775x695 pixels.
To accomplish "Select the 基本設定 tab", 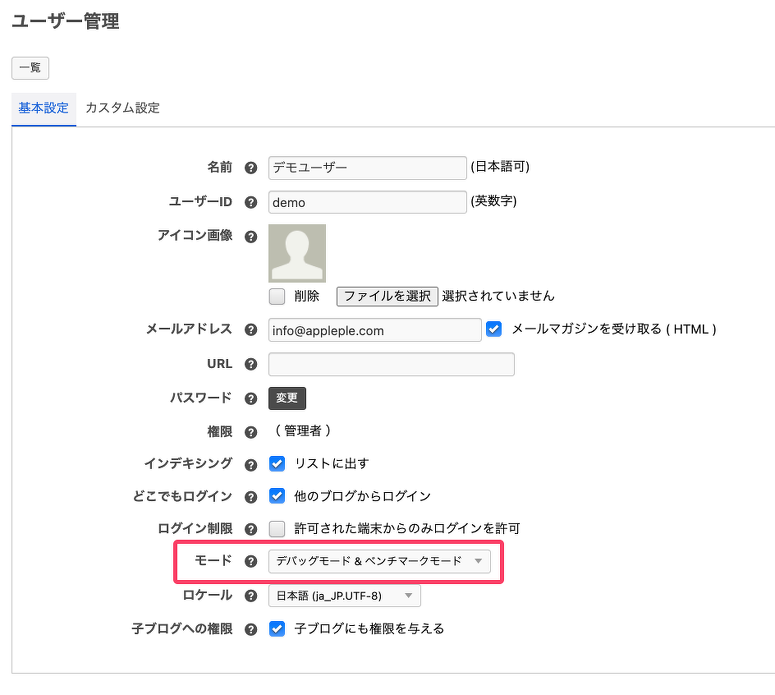I will coord(44,108).
